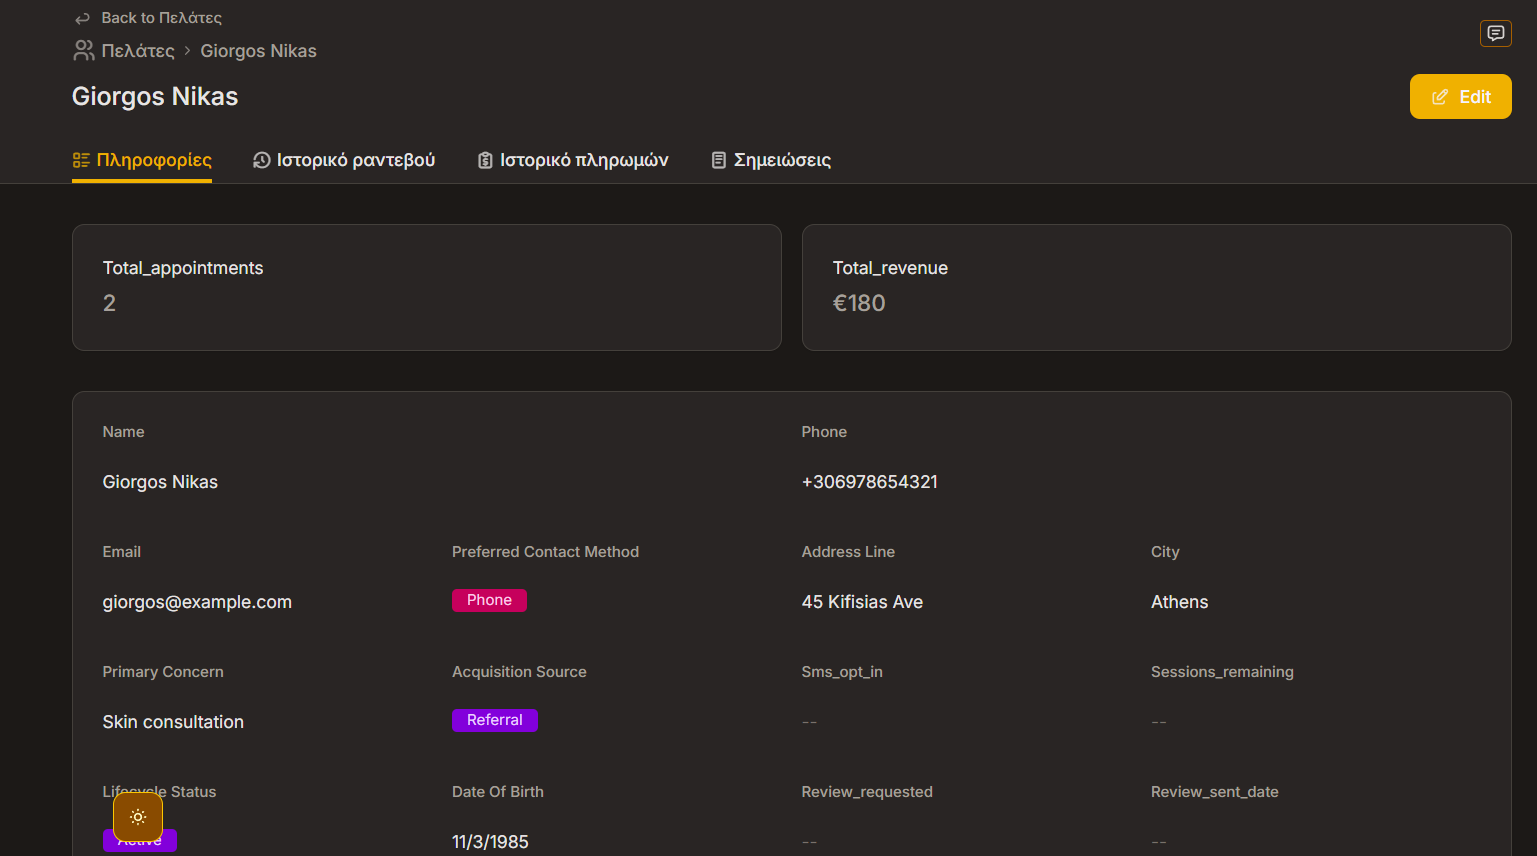Click the customers people icon in breadcrumb
The image size is (1537, 856).
pos(84,50)
